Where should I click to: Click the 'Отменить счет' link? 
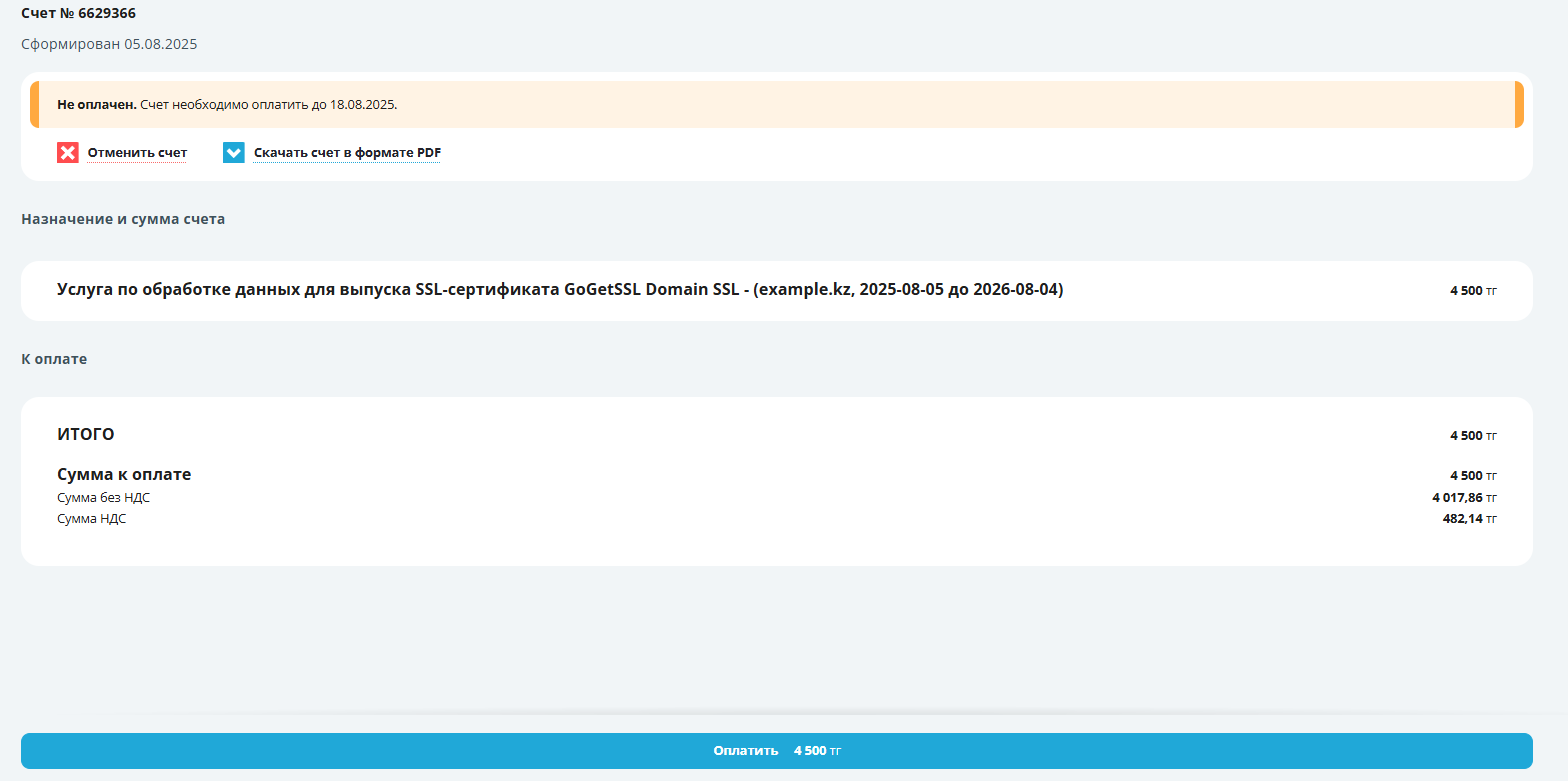137,153
